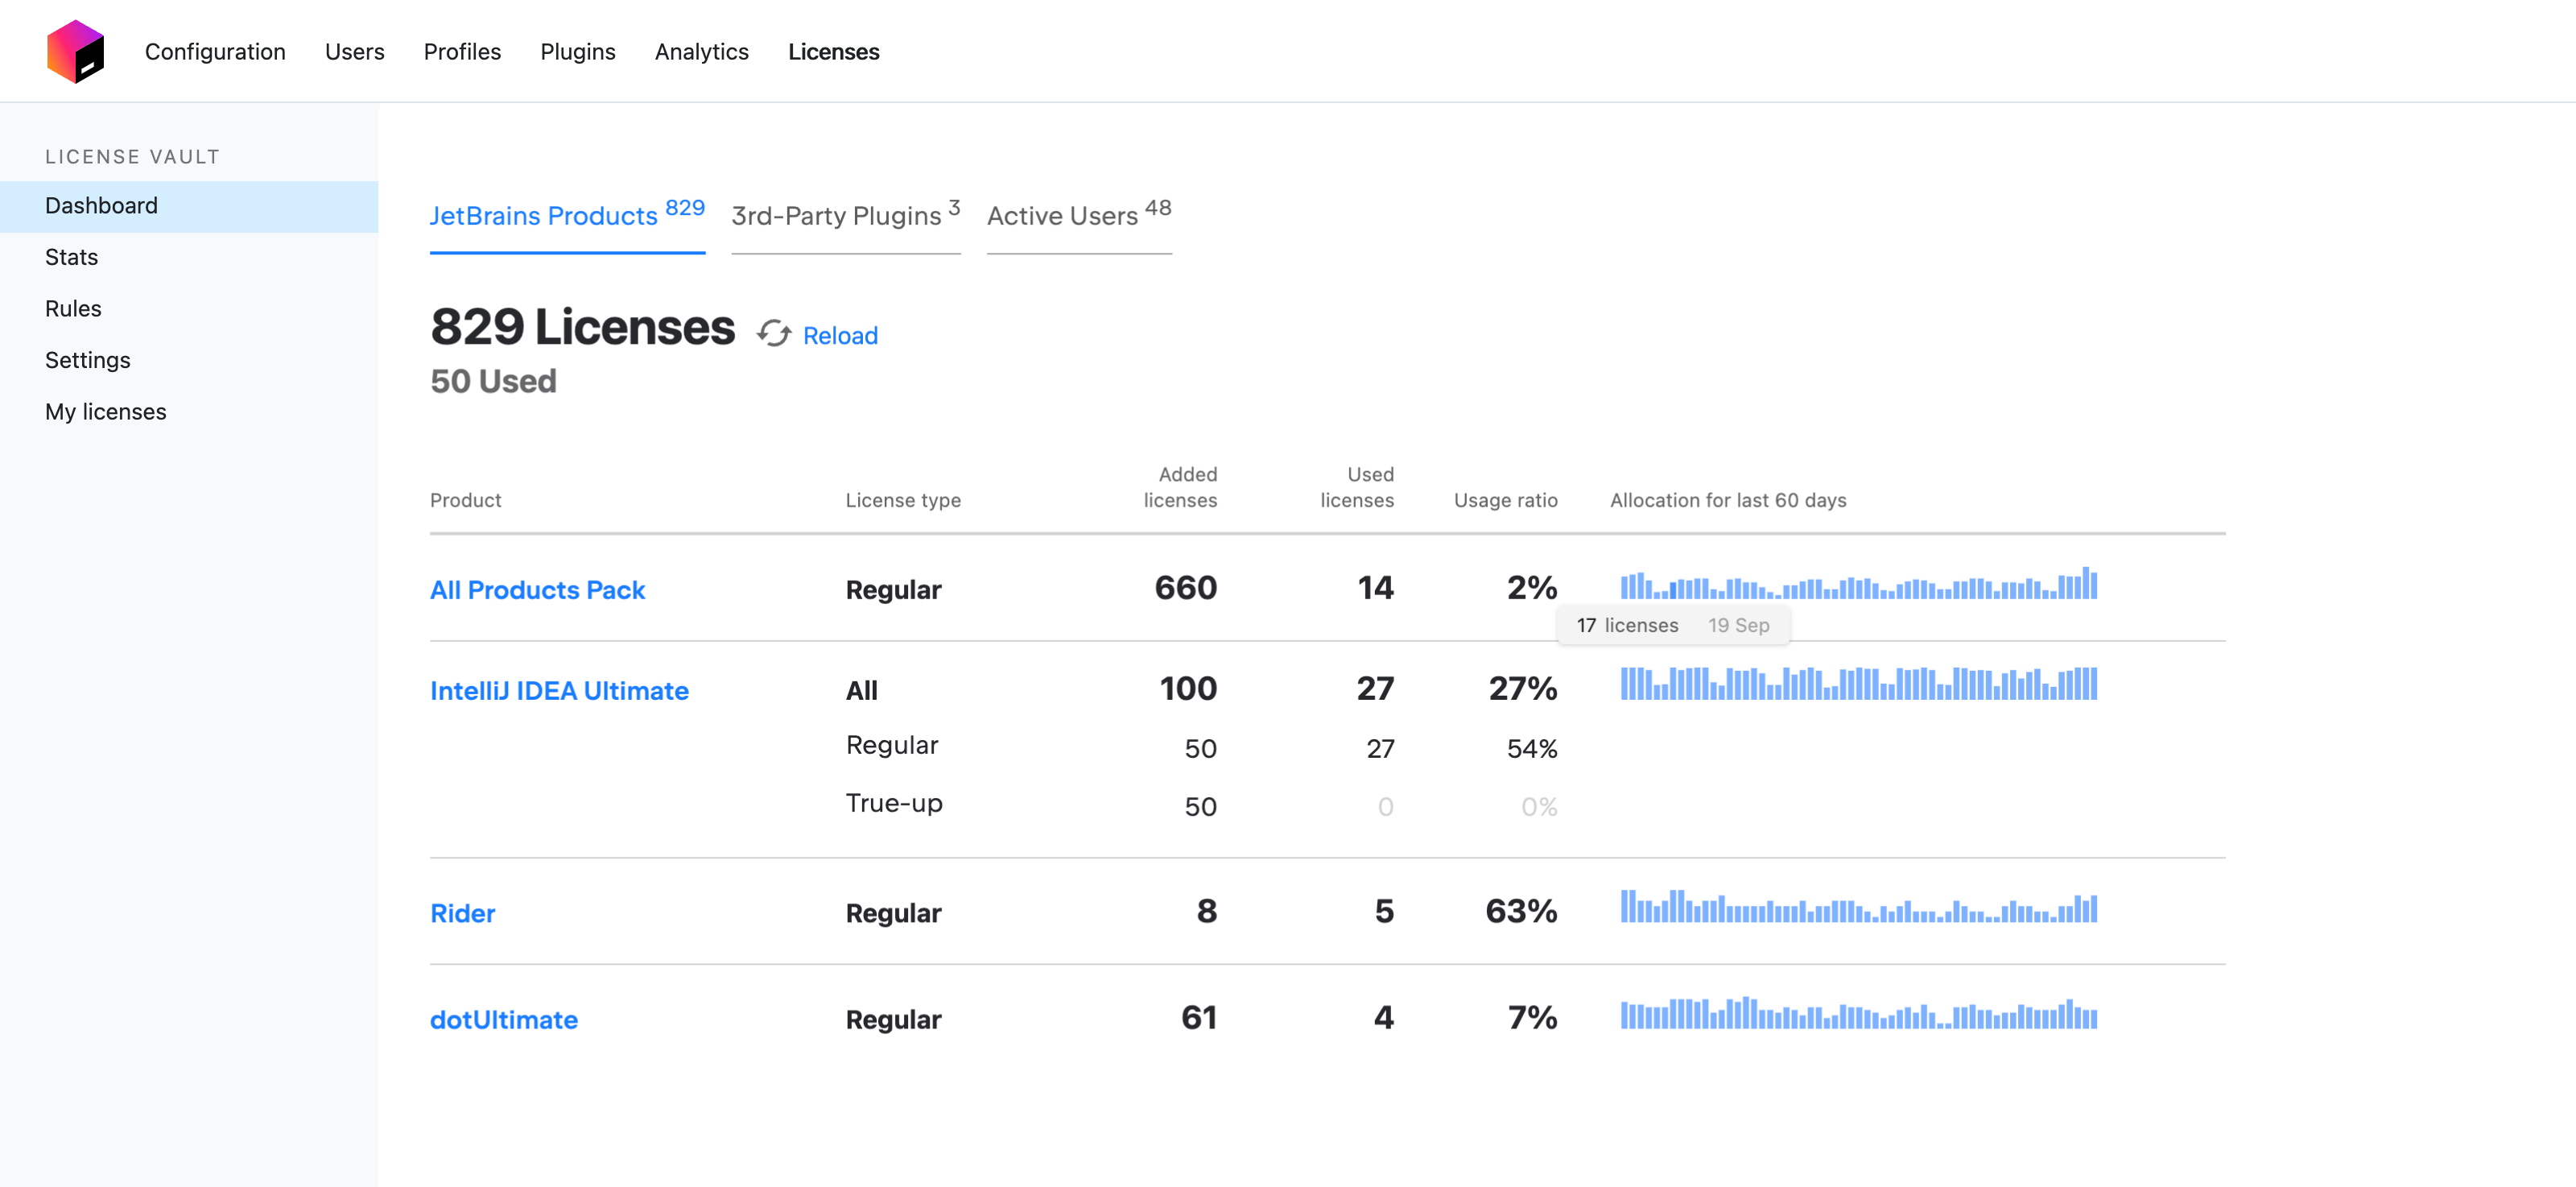Viewport: 2576px width, 1187px height.
Task: Click dotUltimate added licenses value 61
Action: click(x=1199, y=1018)
